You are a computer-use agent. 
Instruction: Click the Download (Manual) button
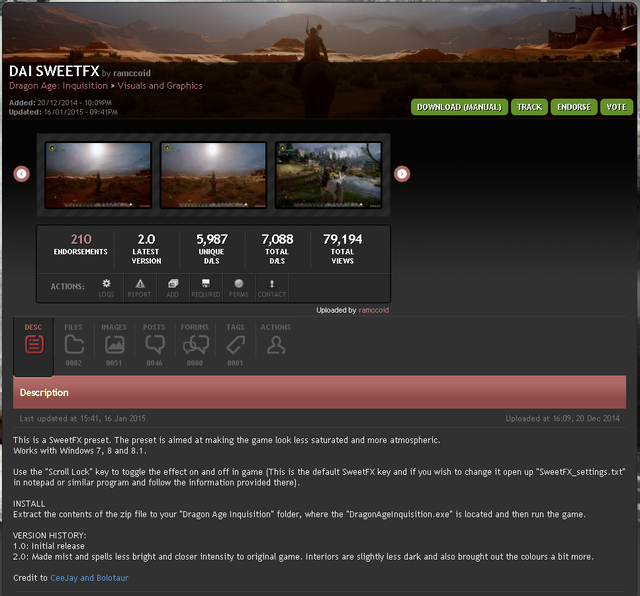[459, 107]
